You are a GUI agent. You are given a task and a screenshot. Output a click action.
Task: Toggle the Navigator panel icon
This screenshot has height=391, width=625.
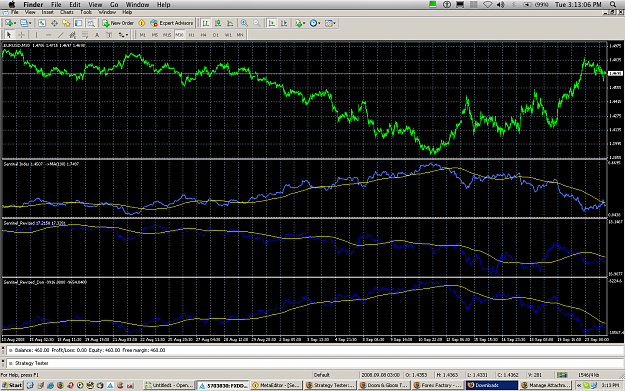(x=66, y=23)
